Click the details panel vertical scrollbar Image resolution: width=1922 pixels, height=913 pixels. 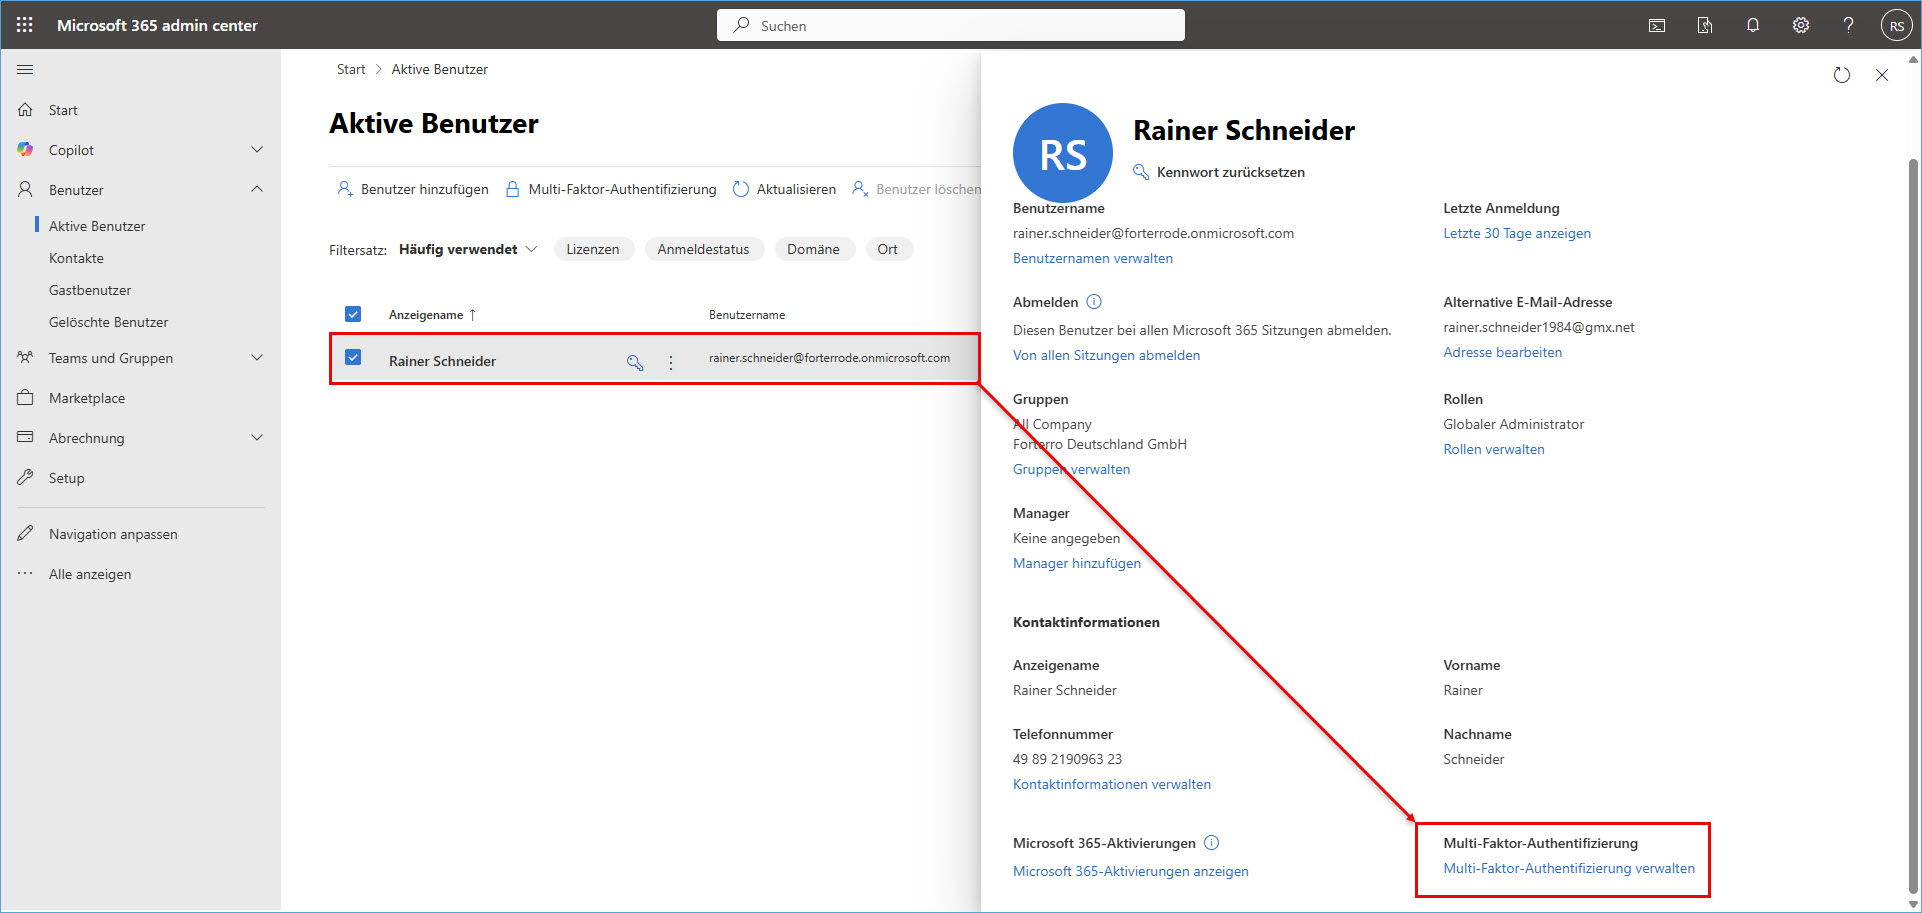click(x=1913, y=525)
